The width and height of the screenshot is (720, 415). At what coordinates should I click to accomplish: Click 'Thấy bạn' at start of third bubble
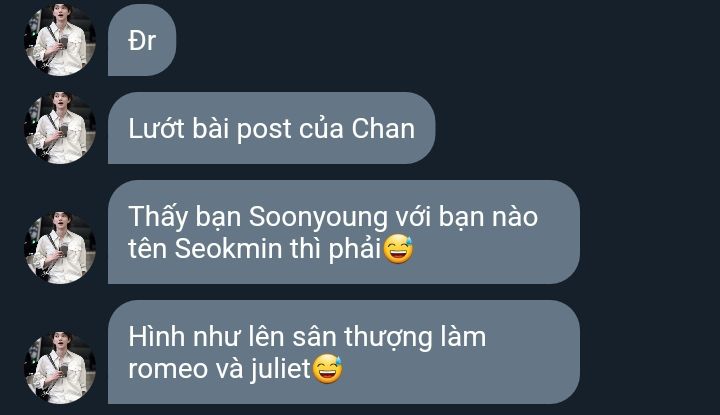[185, 217]
